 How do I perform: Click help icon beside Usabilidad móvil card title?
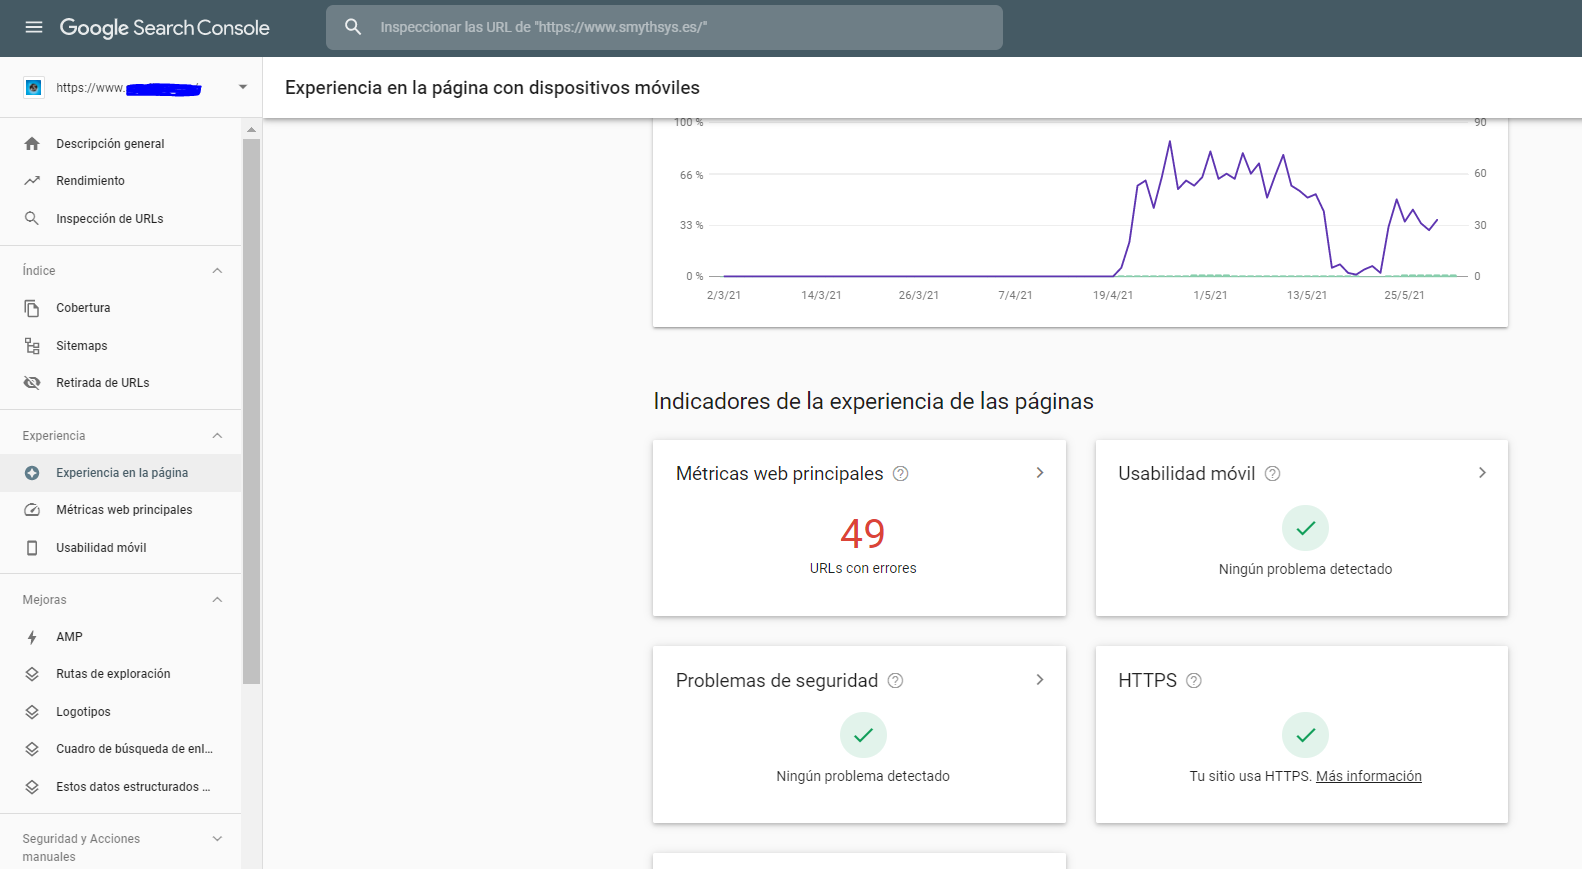(1272, 474)
